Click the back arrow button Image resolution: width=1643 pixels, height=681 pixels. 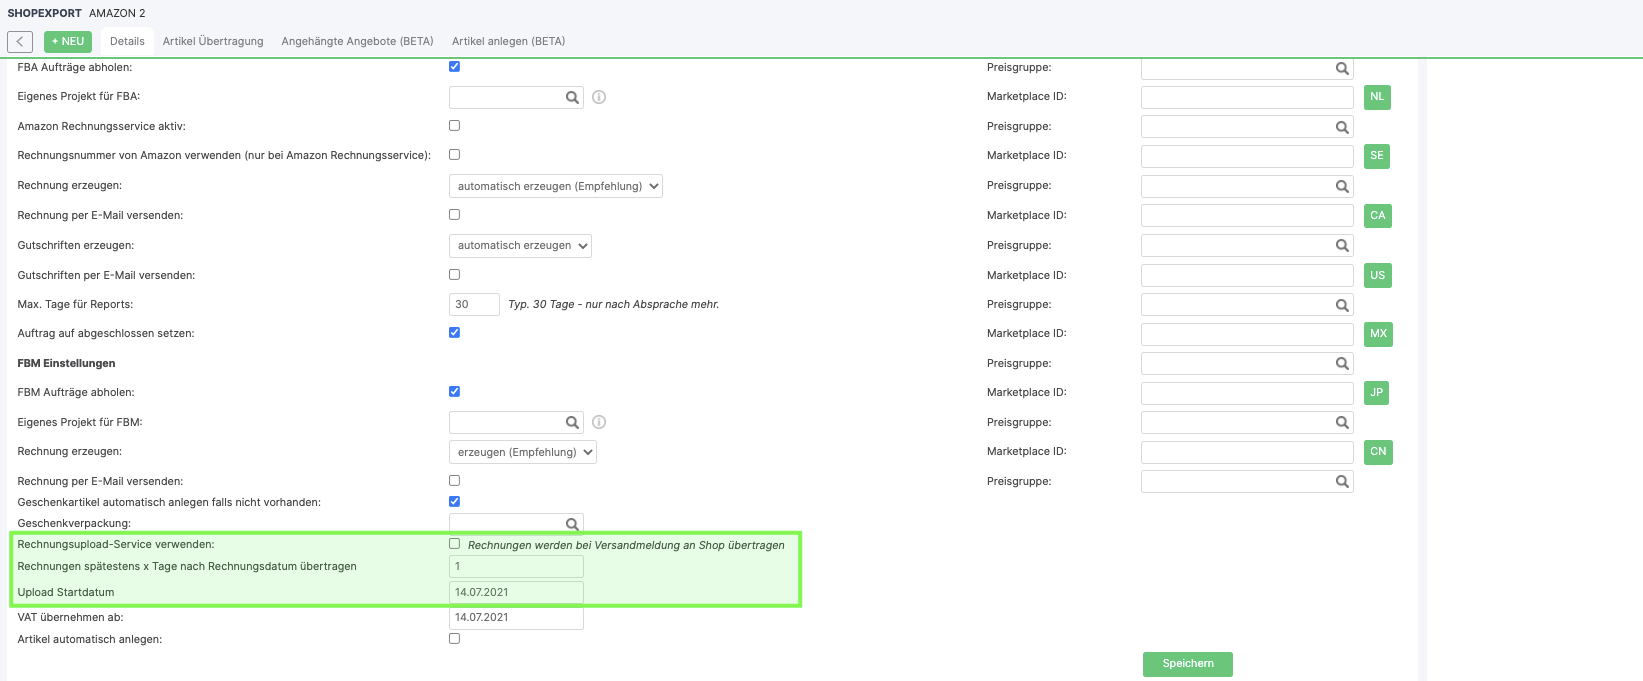coord(20,42)
